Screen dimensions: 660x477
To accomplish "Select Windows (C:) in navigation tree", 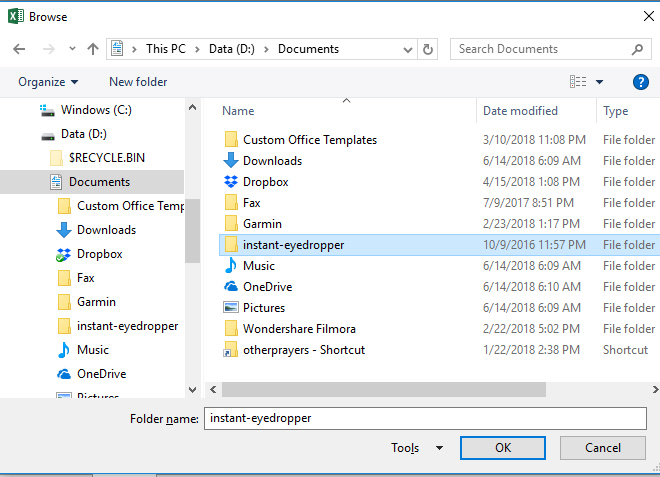I will (x=98, y=109).
